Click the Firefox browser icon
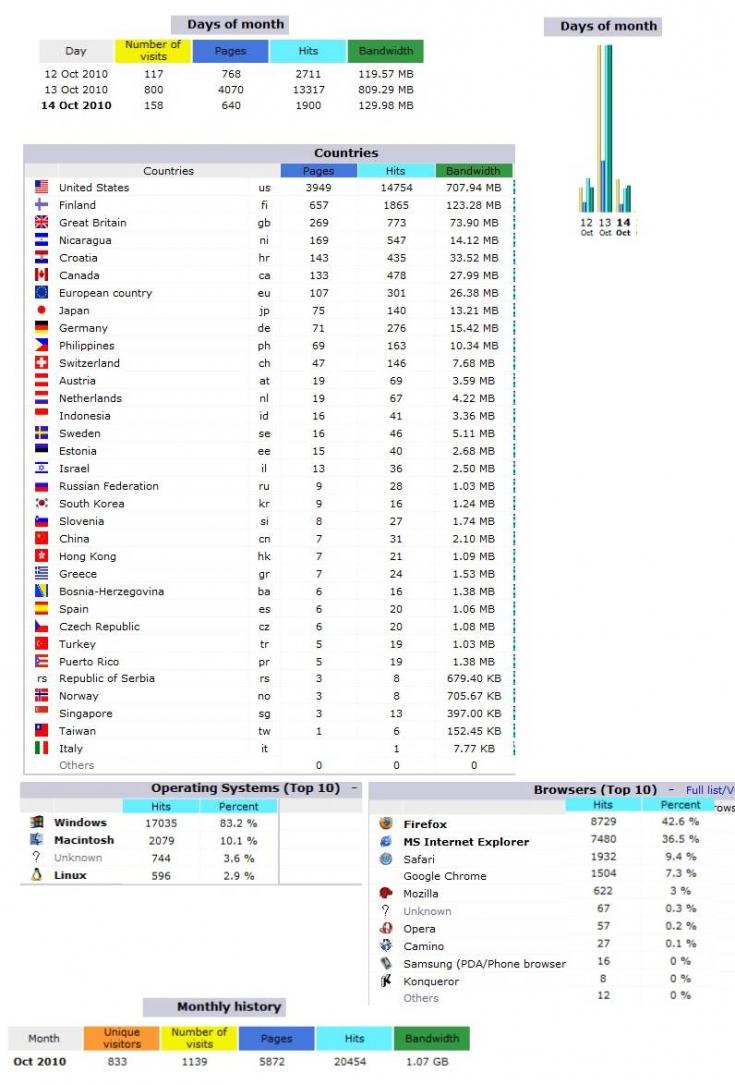This screenshot has height=1085, width=735. click(x=386, y=824)
